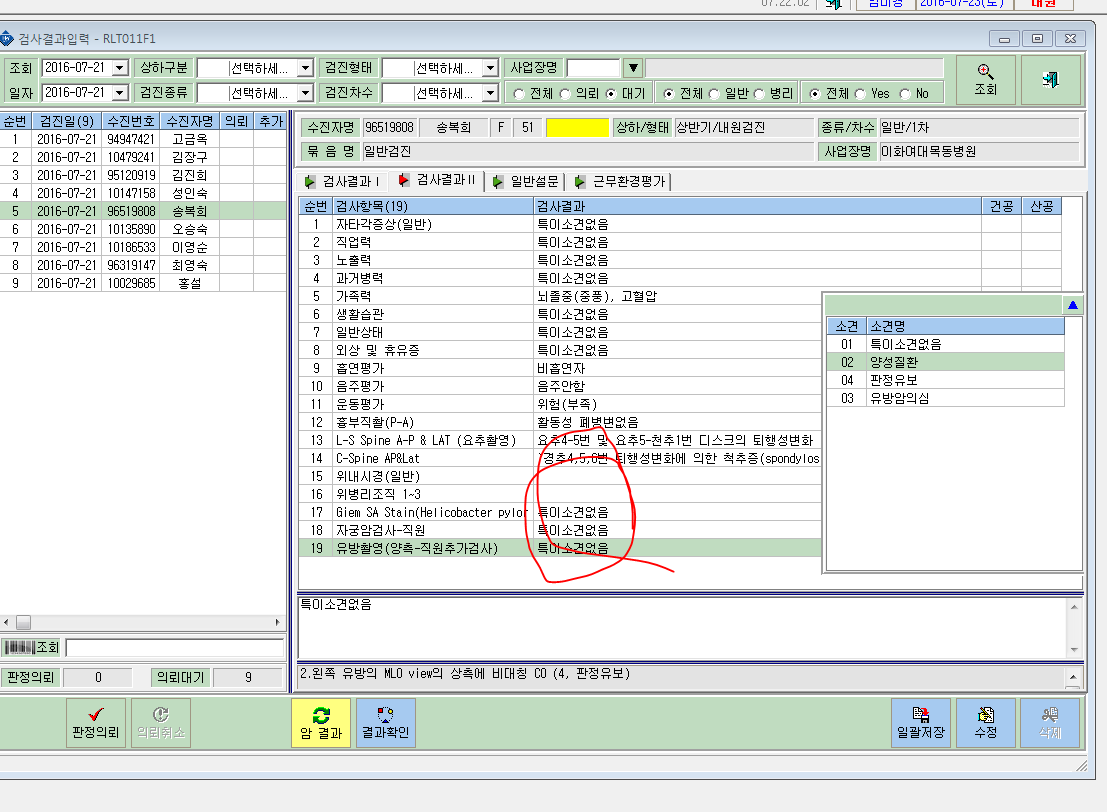Click the yellow color box beside age 51
This screenshot has width=1107, height=812.
pos(577,128)
